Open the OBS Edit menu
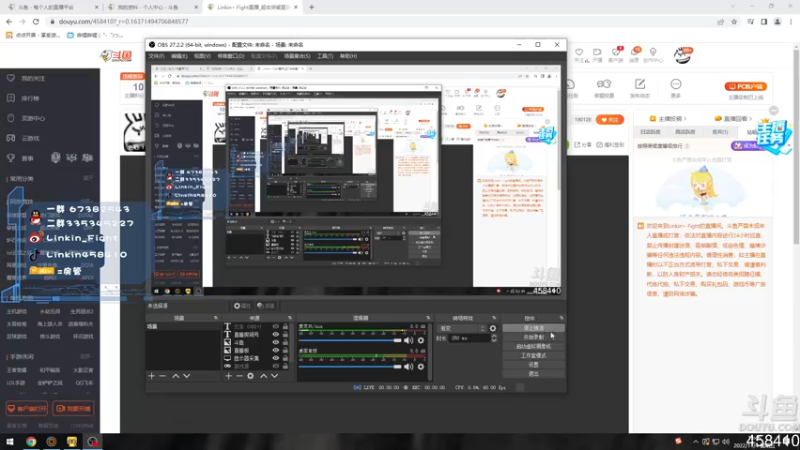Image resolution: width=800 pixels, height=450 pixels. [x=179, y=56]
